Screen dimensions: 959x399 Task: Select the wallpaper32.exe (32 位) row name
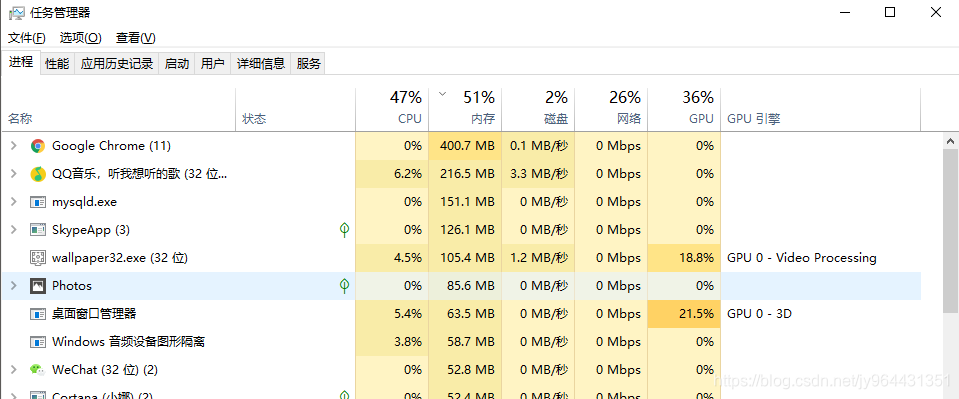point(120,258)
